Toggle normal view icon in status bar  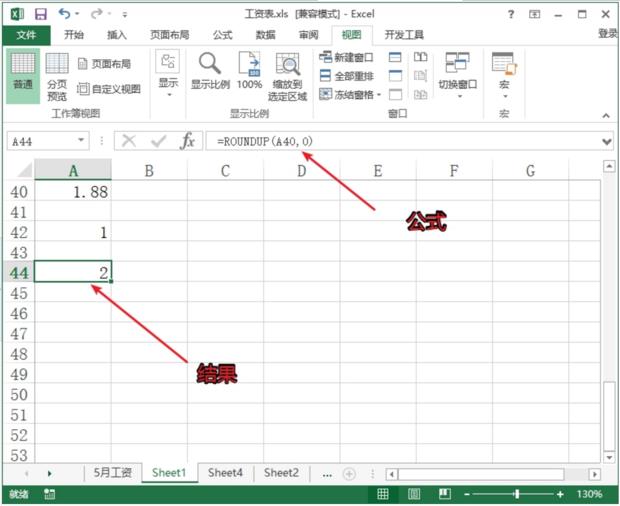(383, 494)
